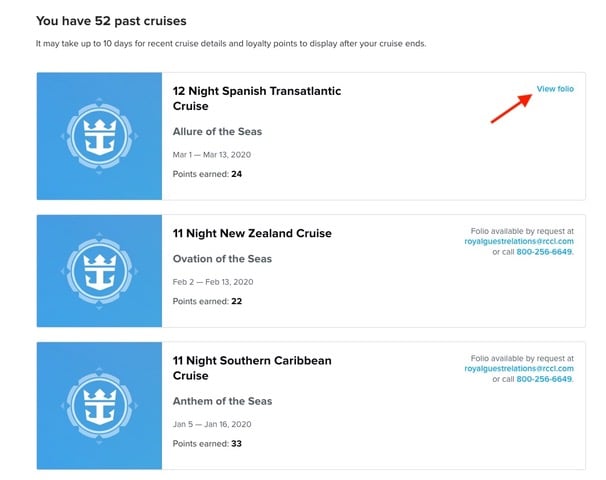The image size is (606, 480).
Task: Open View folio link for Transatlantic cruise
Action: point(555,89)
